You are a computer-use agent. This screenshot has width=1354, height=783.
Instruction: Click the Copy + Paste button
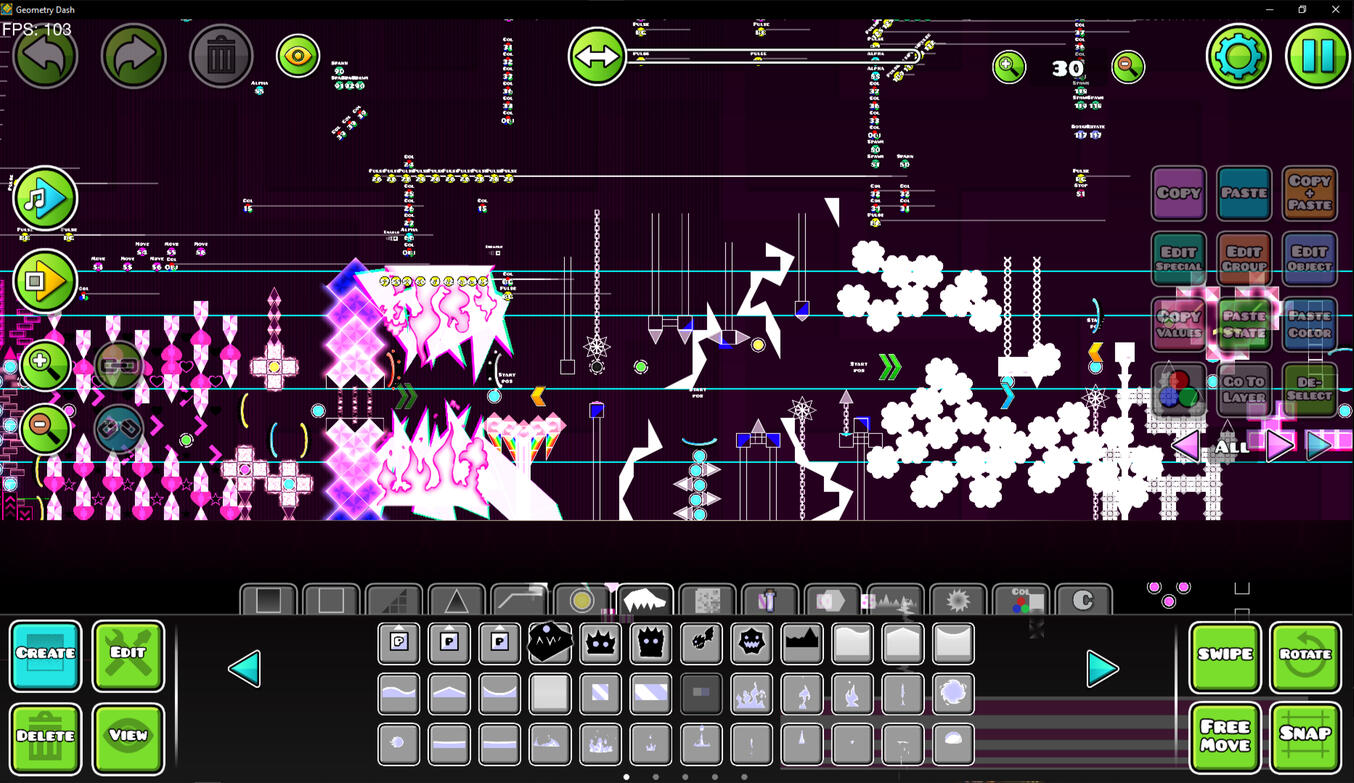[x=1309, y=193]
